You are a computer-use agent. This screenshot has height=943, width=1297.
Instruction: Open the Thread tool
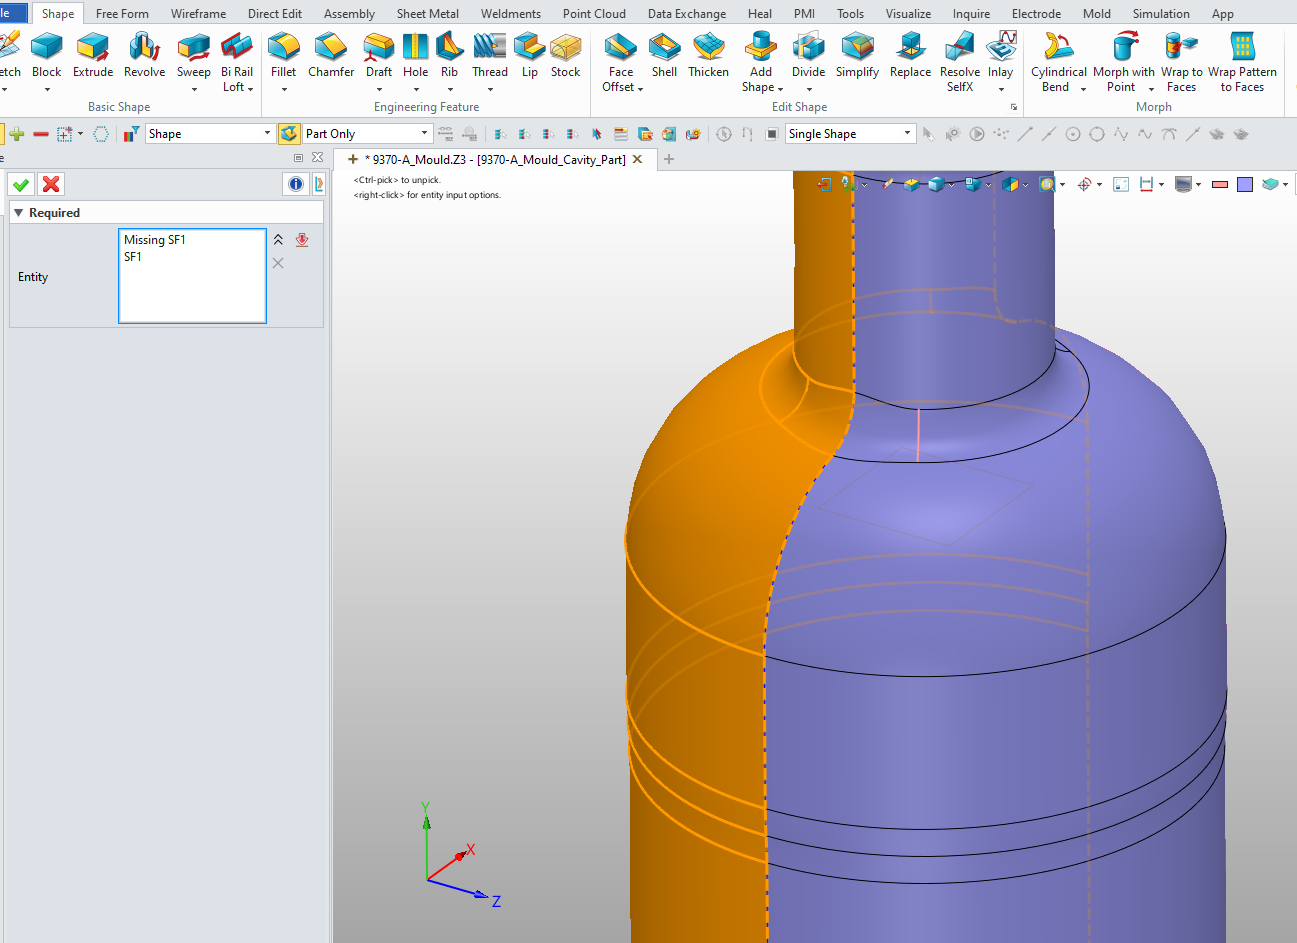[x=490, y=56]
